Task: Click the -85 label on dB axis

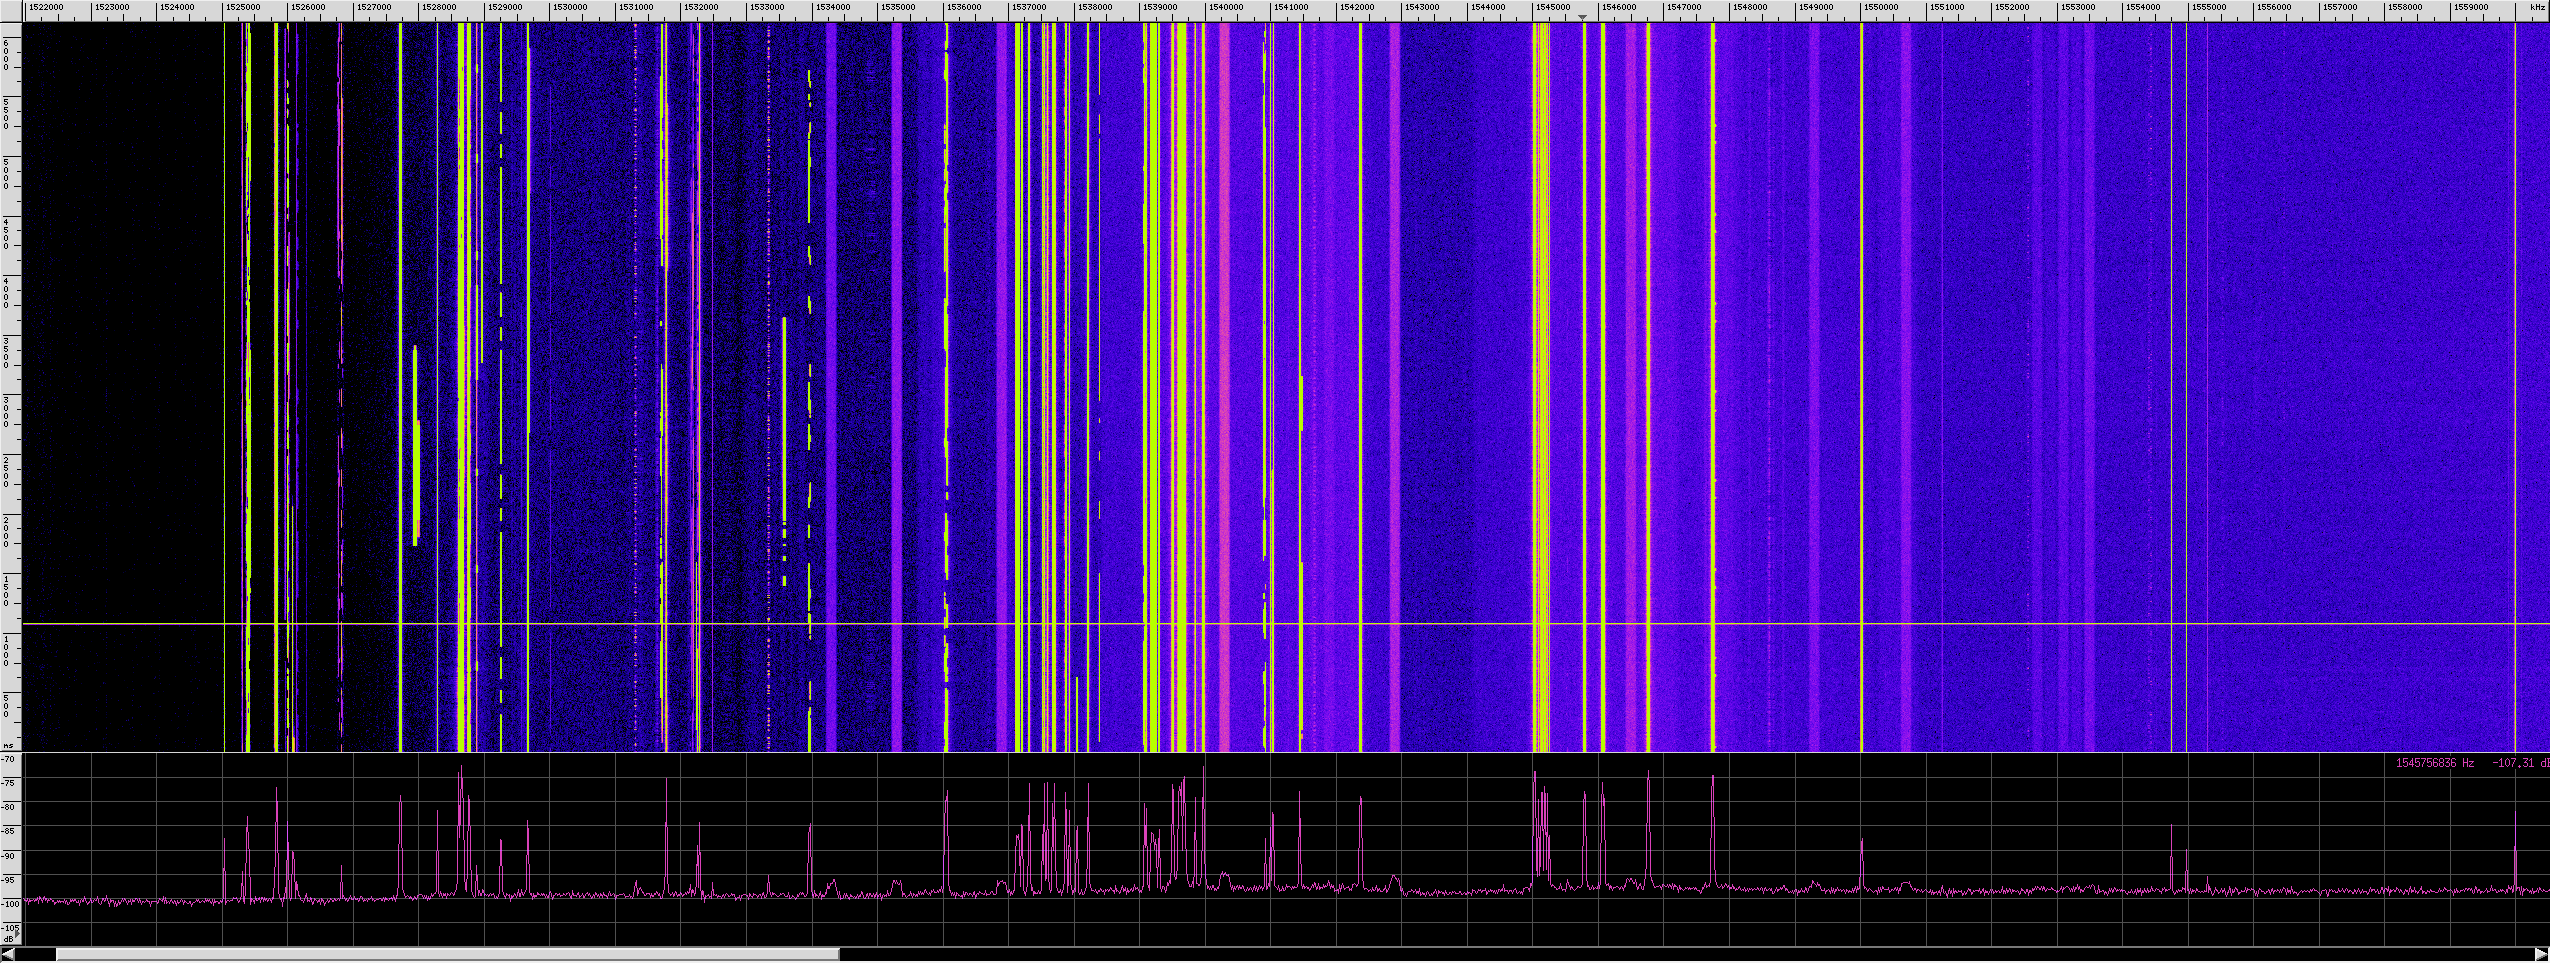Action: tap(9, 832)
